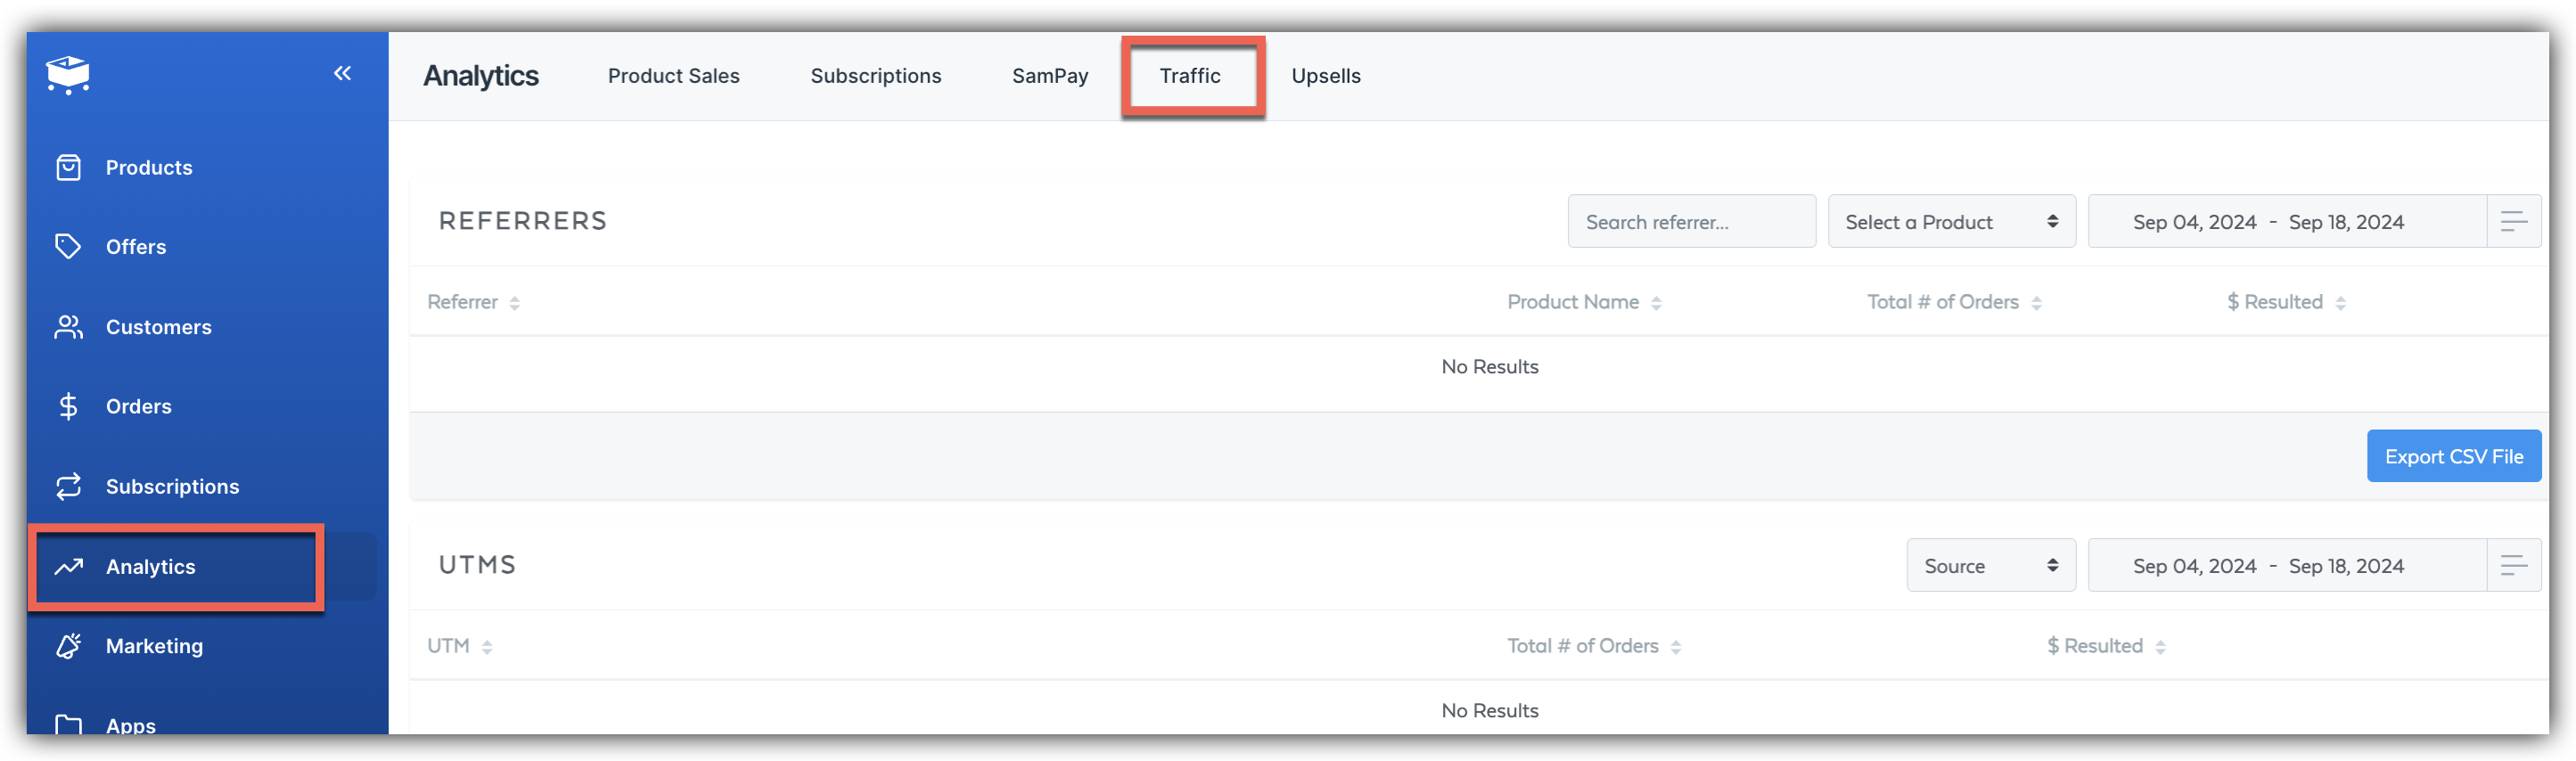This screenshot has width=2576, height=761.
Task: Click the SamCart logo icon
Action: [x=68, y=74]
